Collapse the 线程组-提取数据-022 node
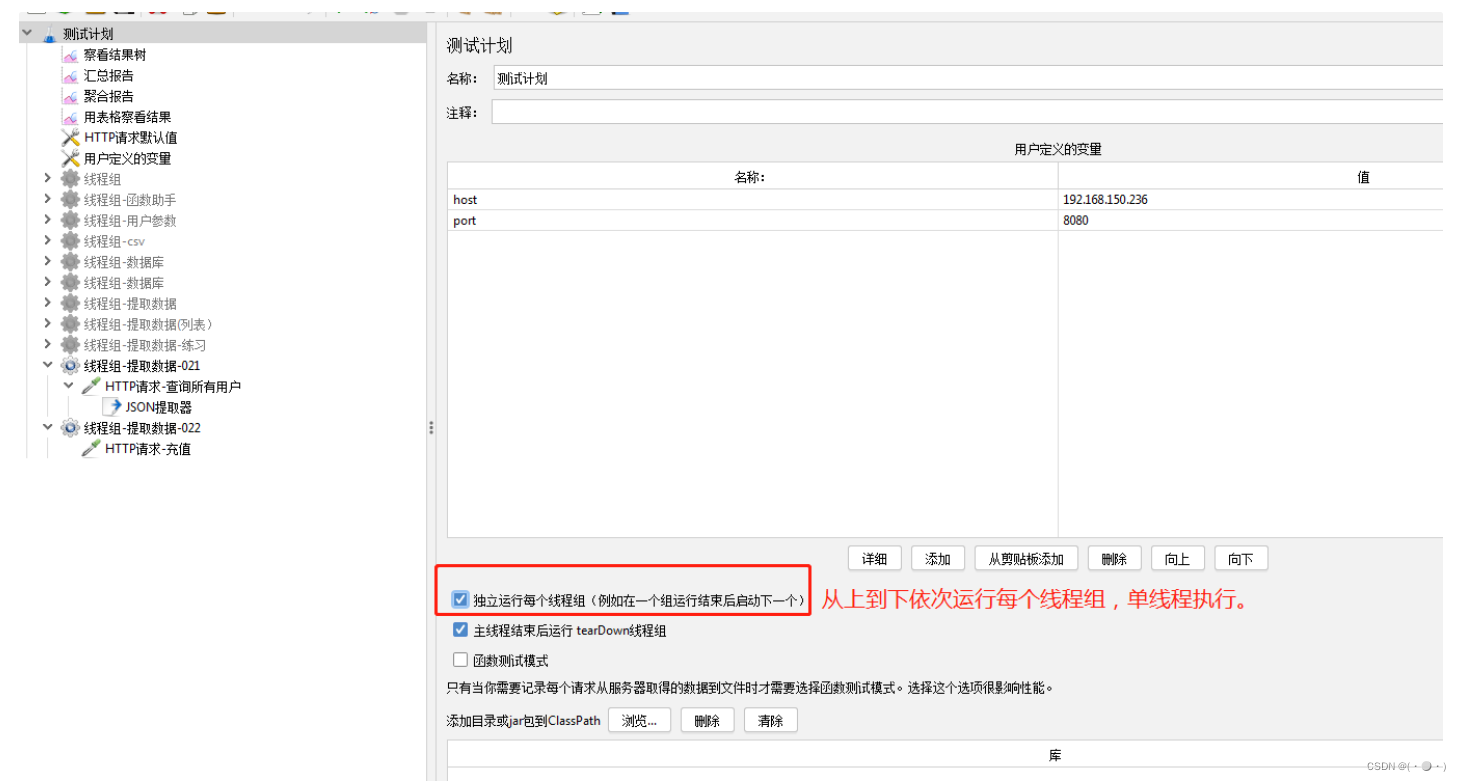This screenshot has width=1461, height=781. [x=47, y=427]
